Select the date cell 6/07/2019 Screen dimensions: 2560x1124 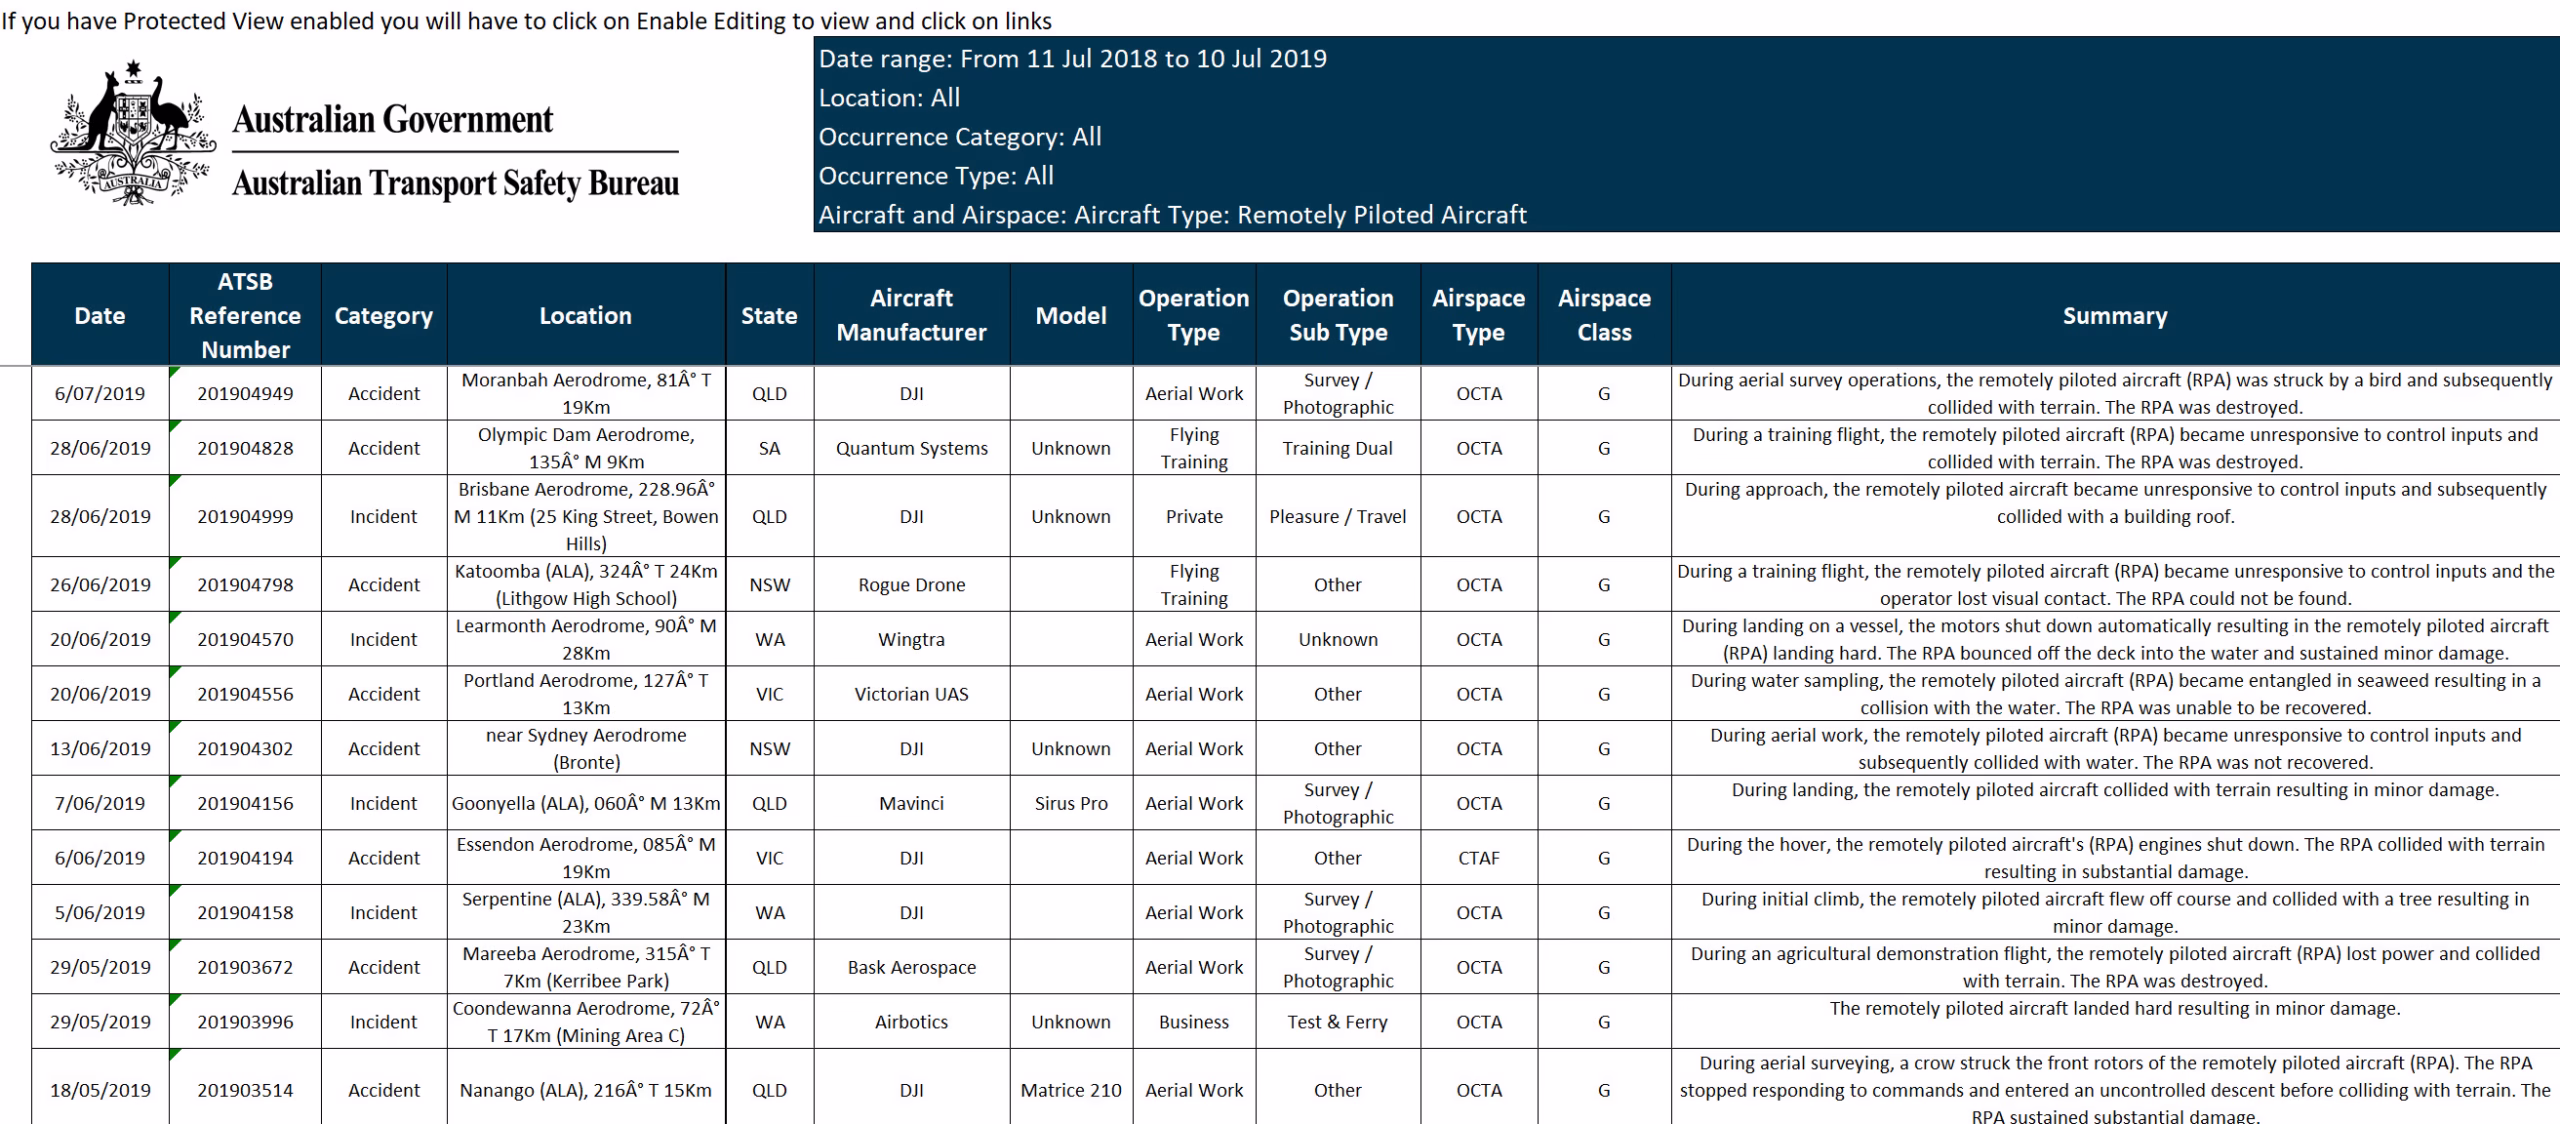point(100,393)
